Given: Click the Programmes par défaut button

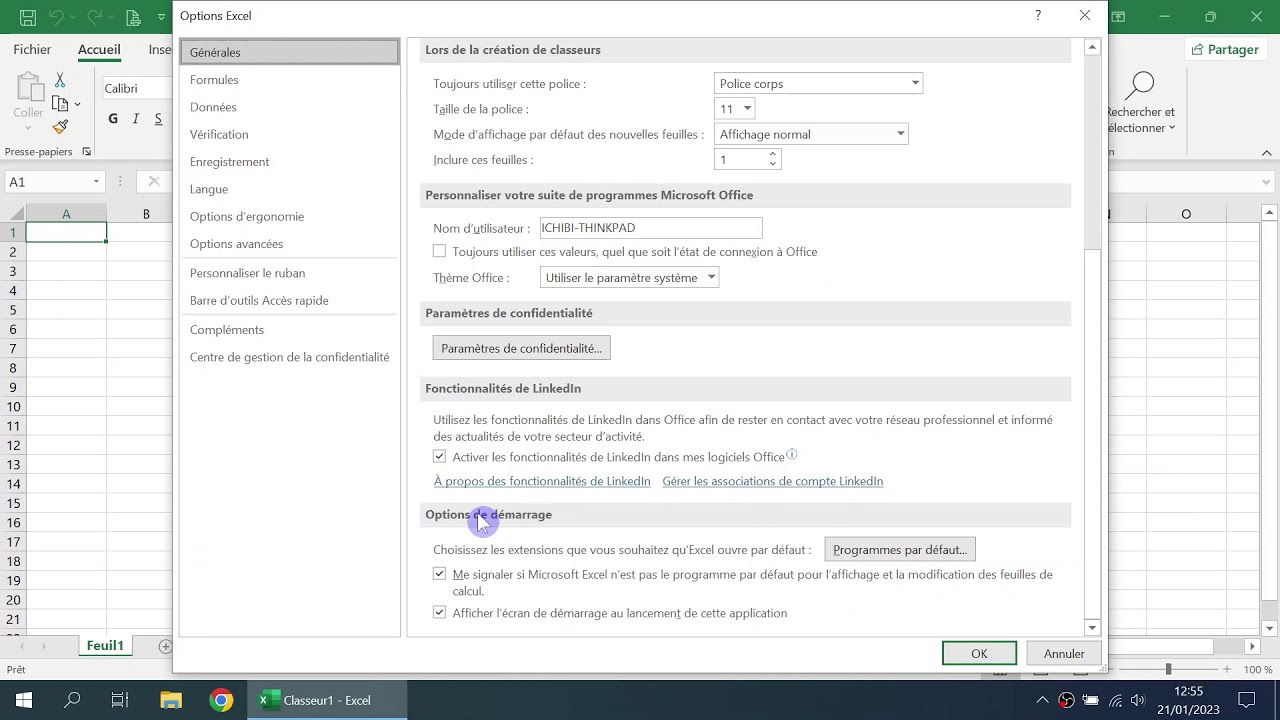Looking at the screenshot, I should coord(900,549).
